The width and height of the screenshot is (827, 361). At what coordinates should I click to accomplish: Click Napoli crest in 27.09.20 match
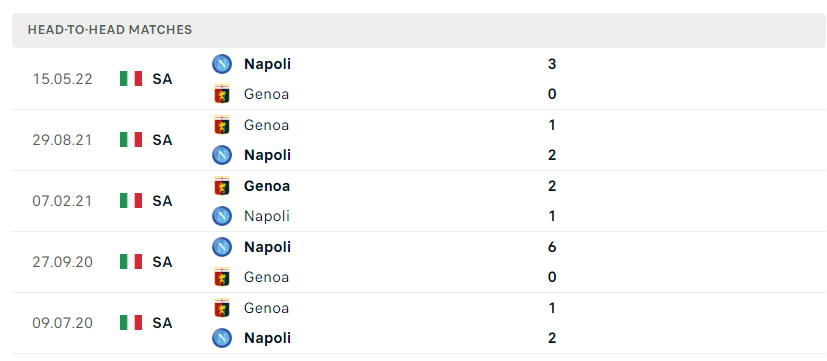[222, 247]
